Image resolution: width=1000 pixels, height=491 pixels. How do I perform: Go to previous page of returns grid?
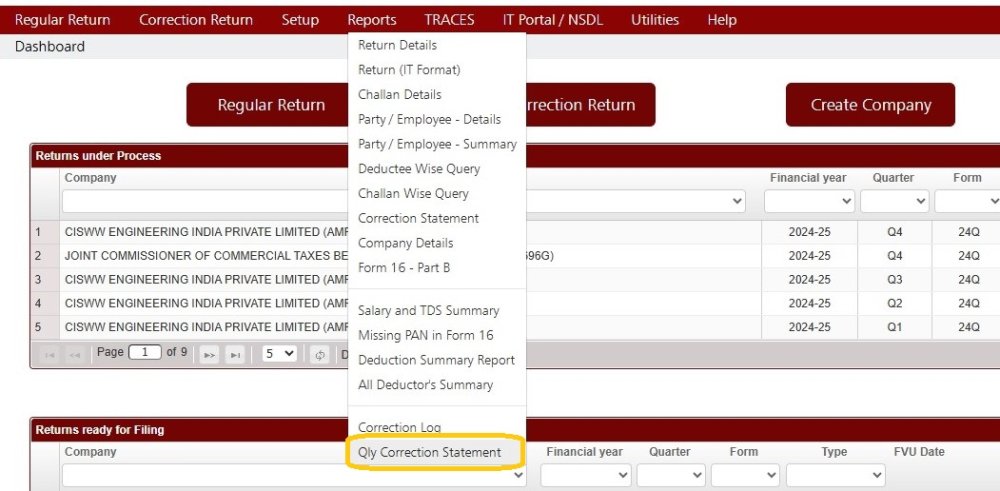(74, 354)
